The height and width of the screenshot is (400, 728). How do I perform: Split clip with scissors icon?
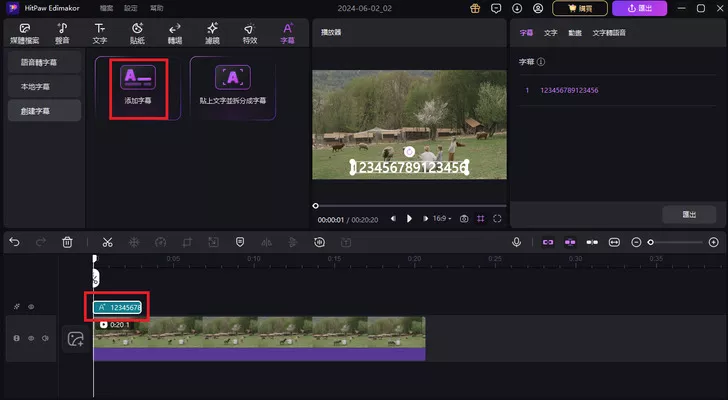107,242
